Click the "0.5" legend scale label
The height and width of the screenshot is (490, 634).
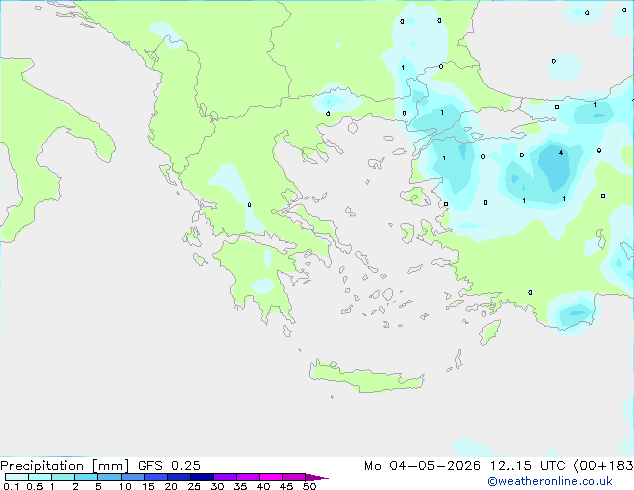point(35,486)
